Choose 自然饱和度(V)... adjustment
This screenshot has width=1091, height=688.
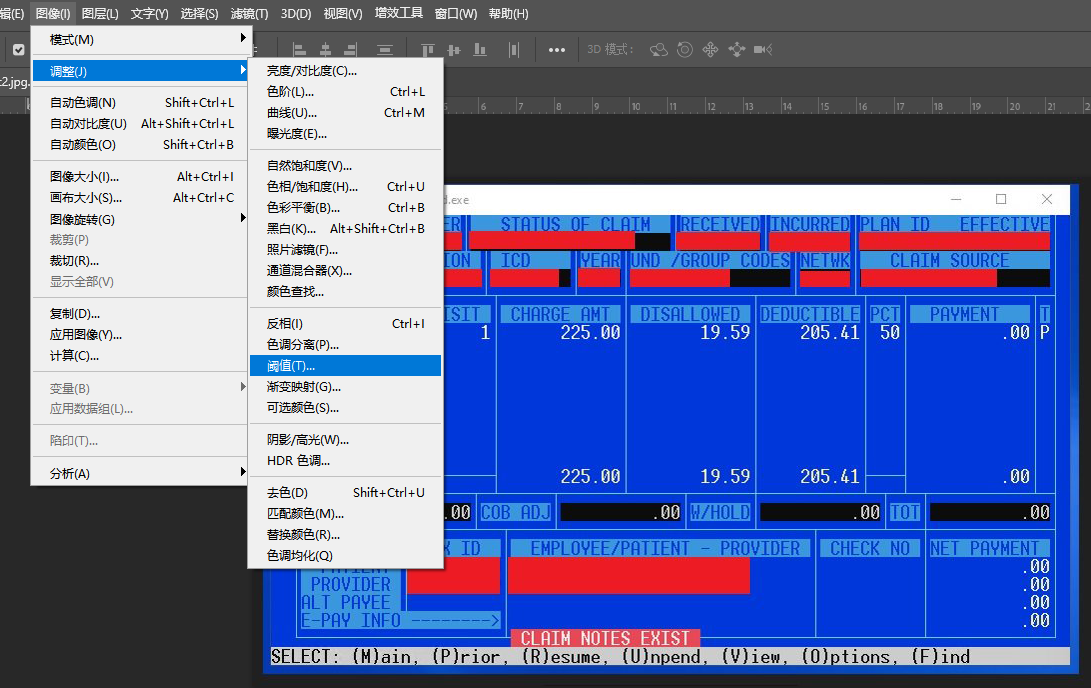tap(345, 166)
